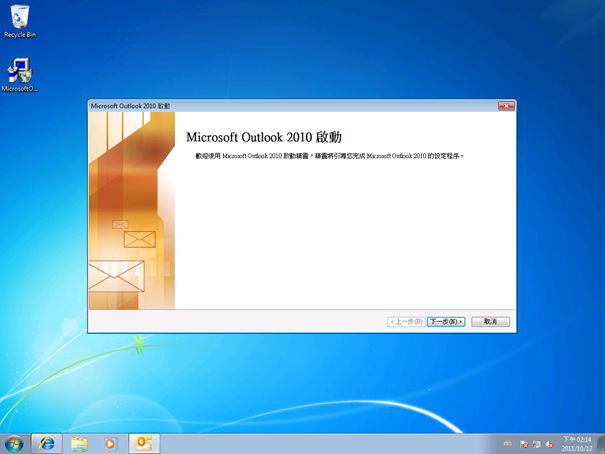Launch Internet Explorer from the taskbar
605x454 pixels.
coord(47,444)
